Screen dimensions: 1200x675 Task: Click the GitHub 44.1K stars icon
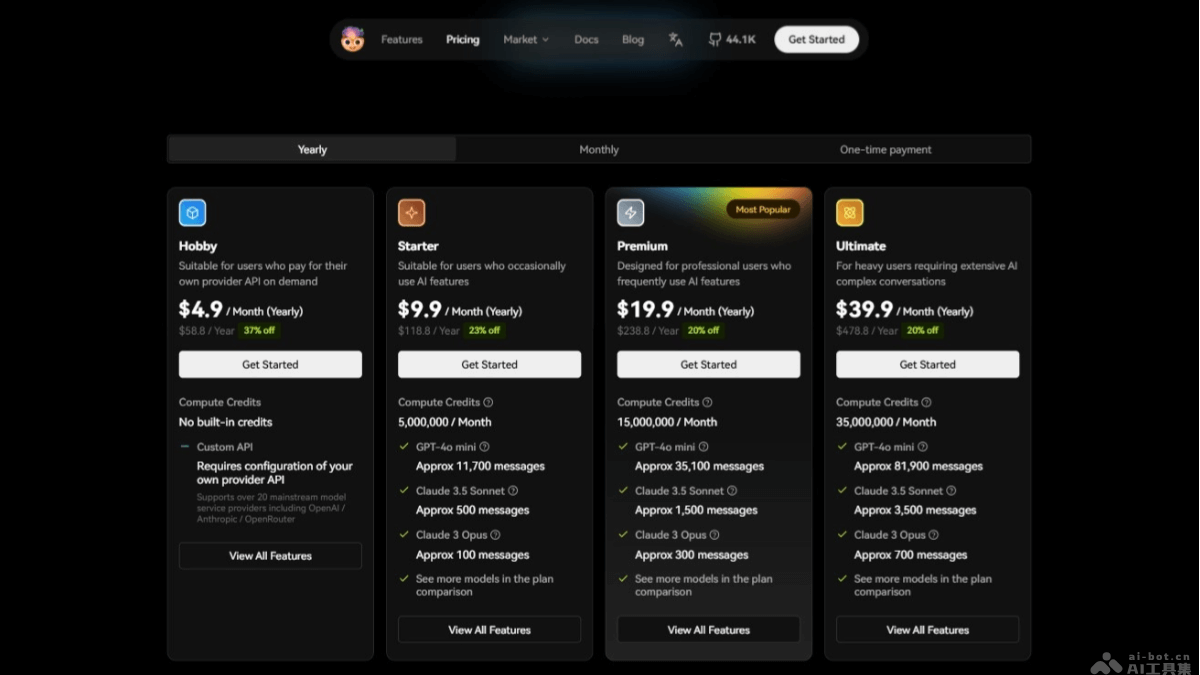(x=715, y=40)
